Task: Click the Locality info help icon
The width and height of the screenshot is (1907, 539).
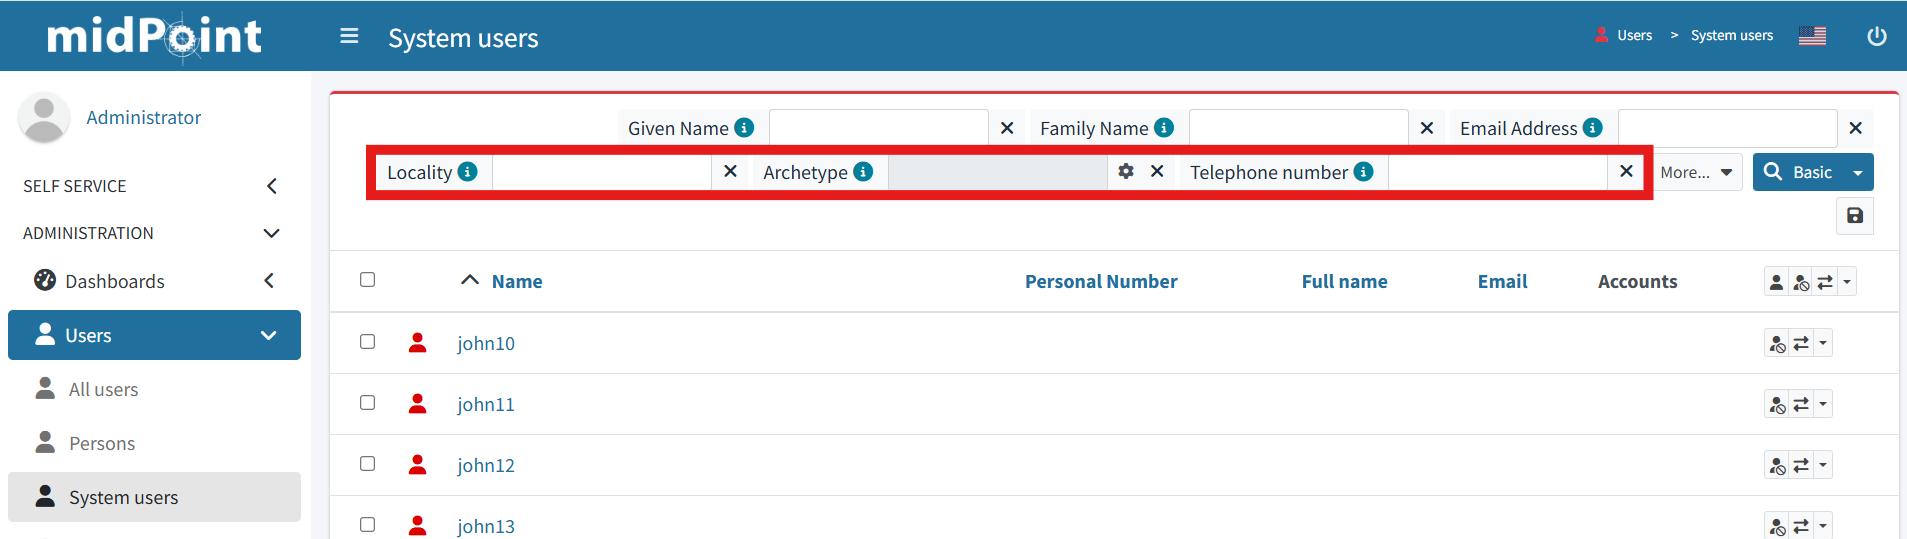Action: pos(467,171)
